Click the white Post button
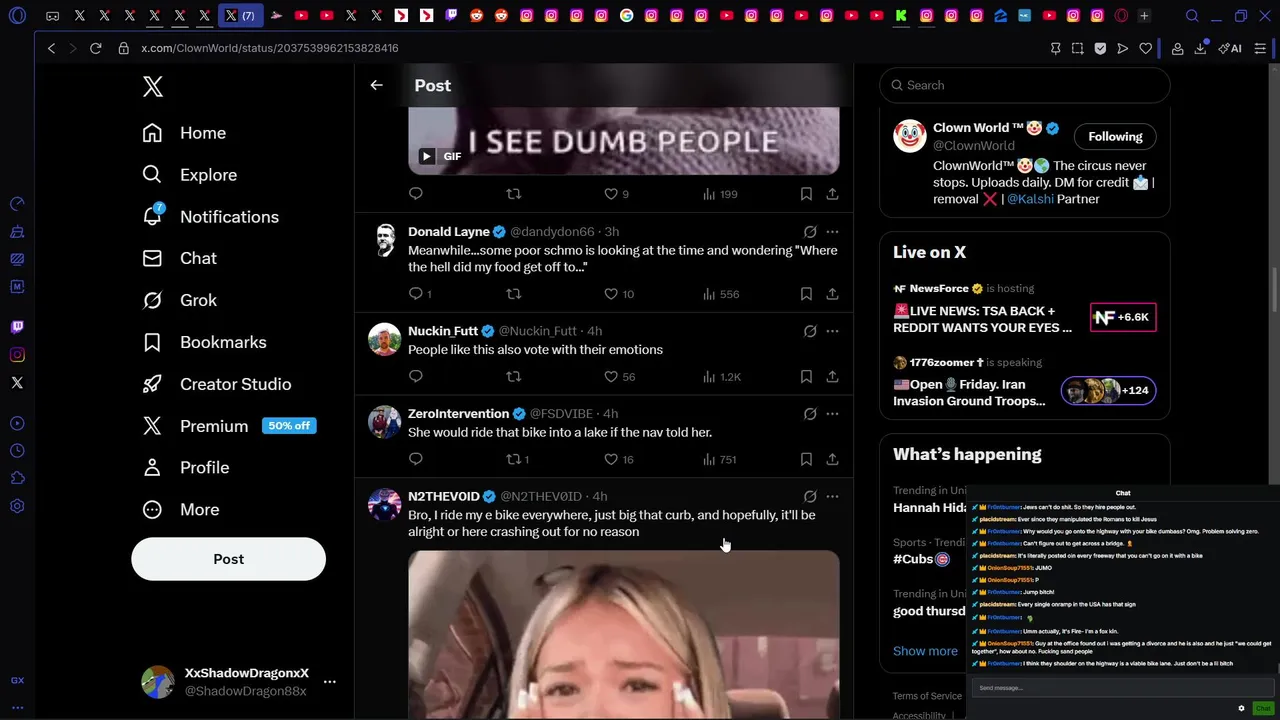1280x720 pixels. (228, 559)
